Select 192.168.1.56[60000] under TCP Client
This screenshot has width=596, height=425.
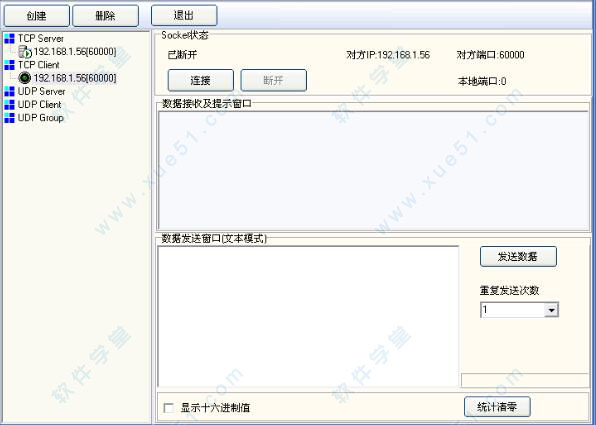point(75,78)
